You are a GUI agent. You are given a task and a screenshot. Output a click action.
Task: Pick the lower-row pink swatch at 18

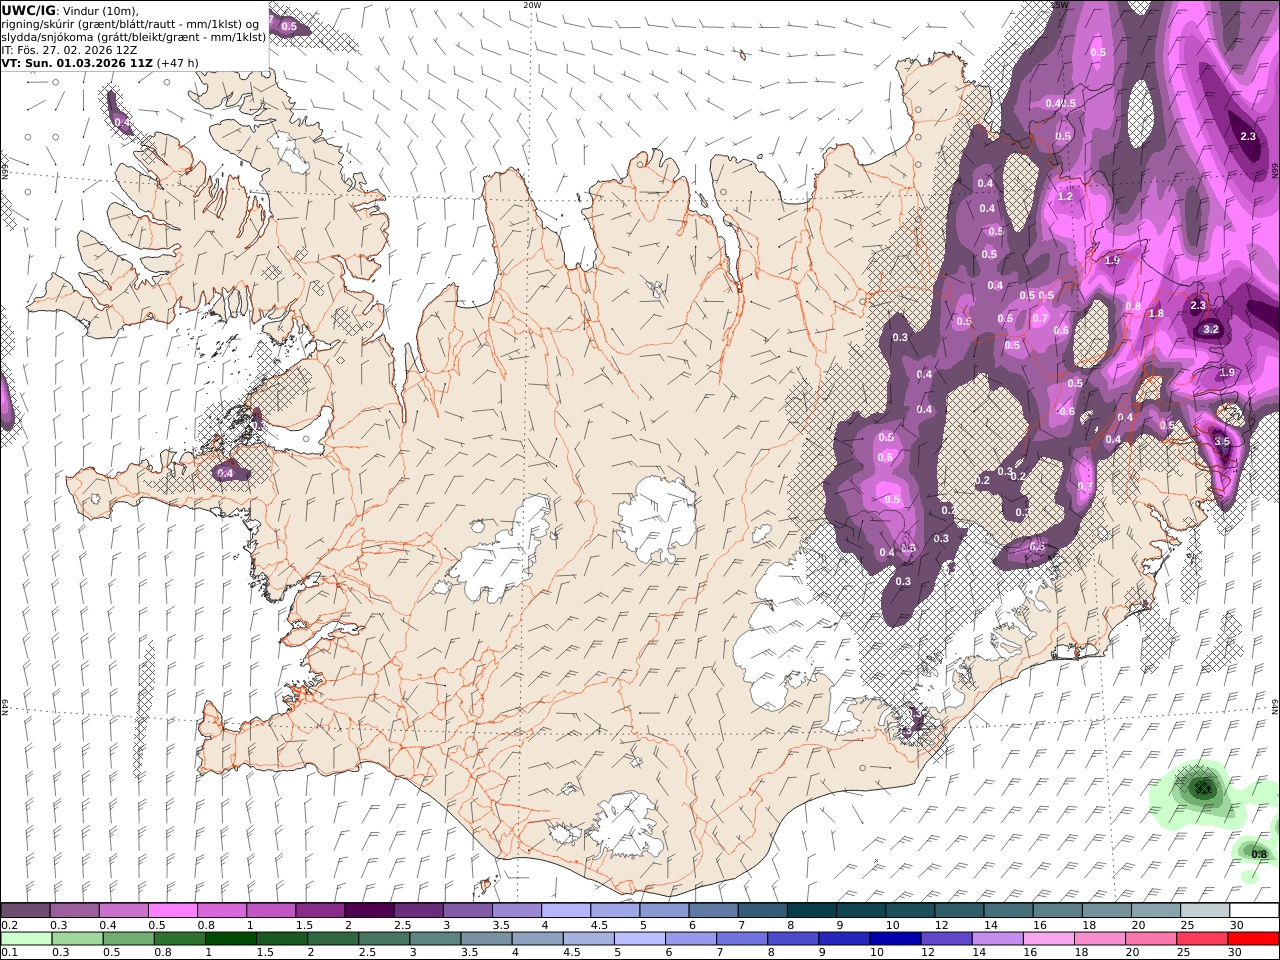point(1100,939)
